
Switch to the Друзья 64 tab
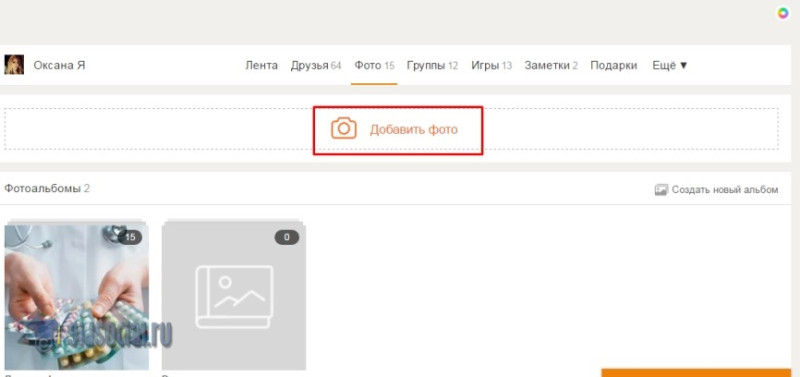(316, 65)
